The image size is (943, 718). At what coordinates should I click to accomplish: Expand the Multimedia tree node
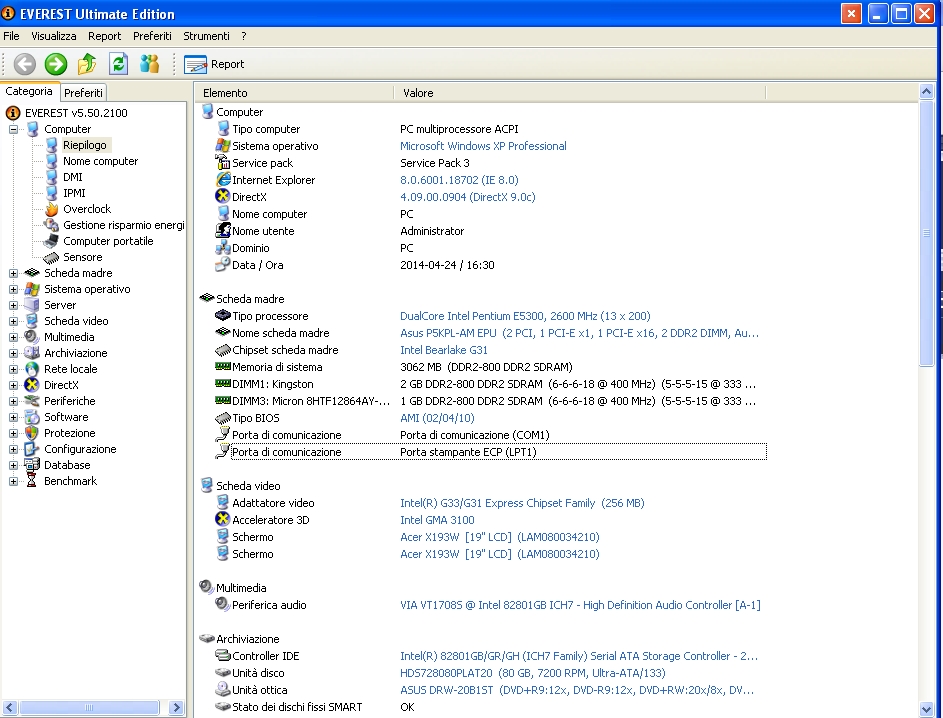14,337
